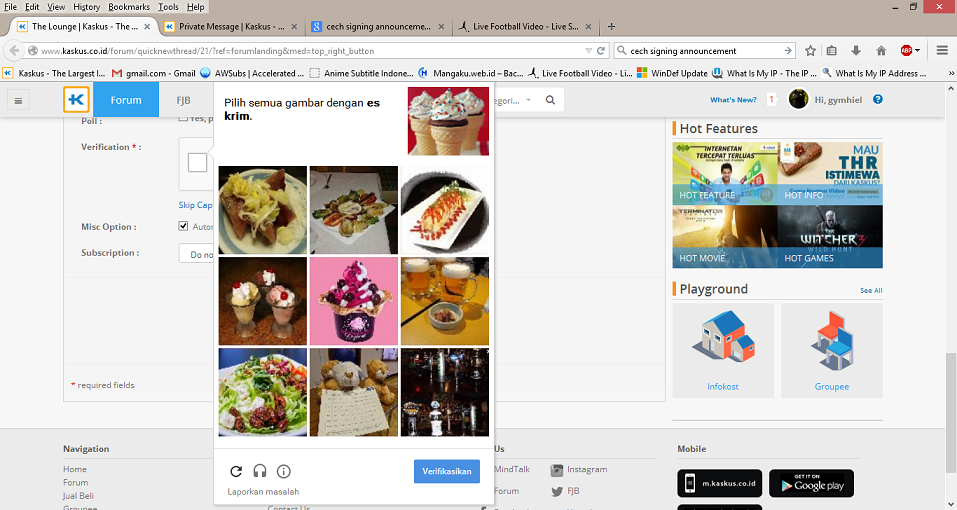Open the help question mark icon
The image size is (957, 510).
(878, 99)
